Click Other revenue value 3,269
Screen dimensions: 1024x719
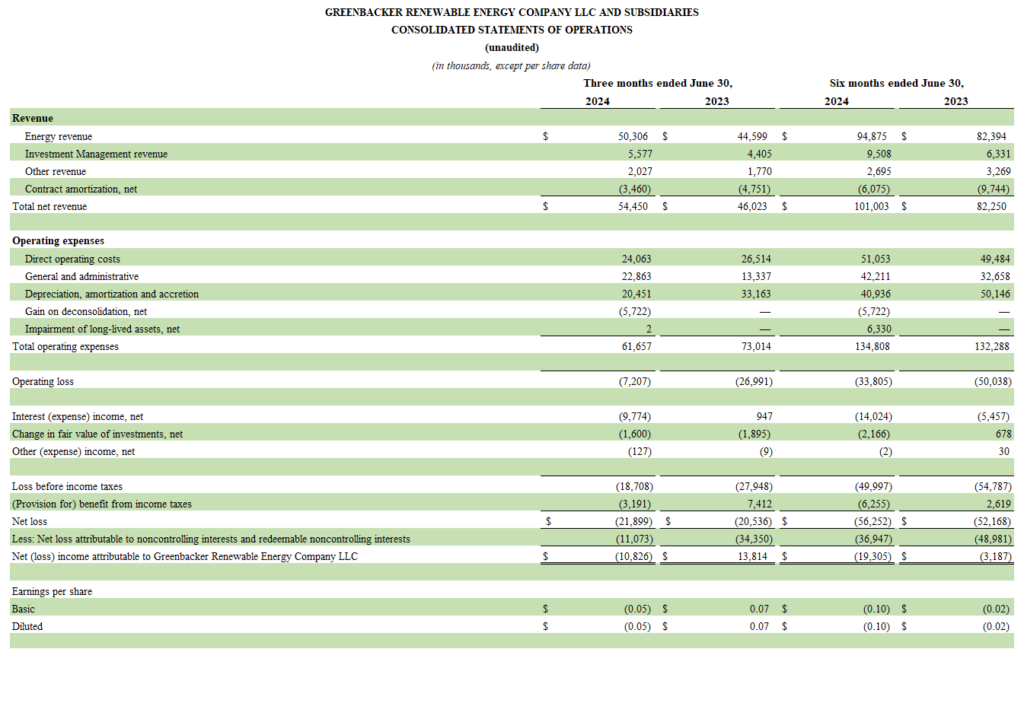998,172
